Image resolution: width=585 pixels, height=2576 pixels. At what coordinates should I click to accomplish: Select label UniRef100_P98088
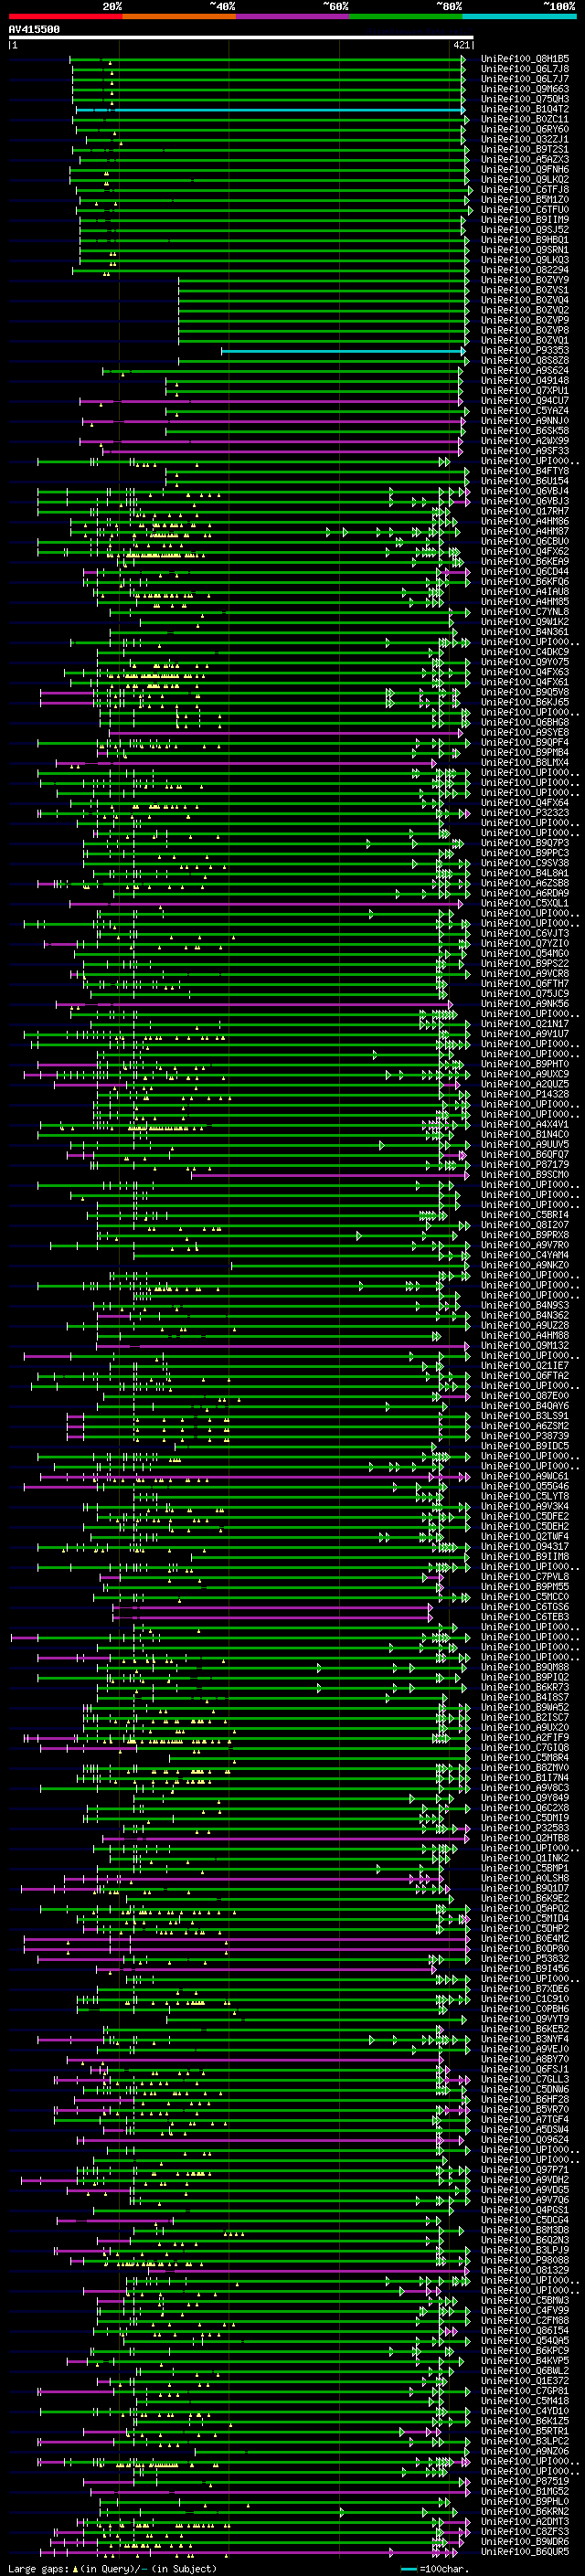tap(525, 2260)
